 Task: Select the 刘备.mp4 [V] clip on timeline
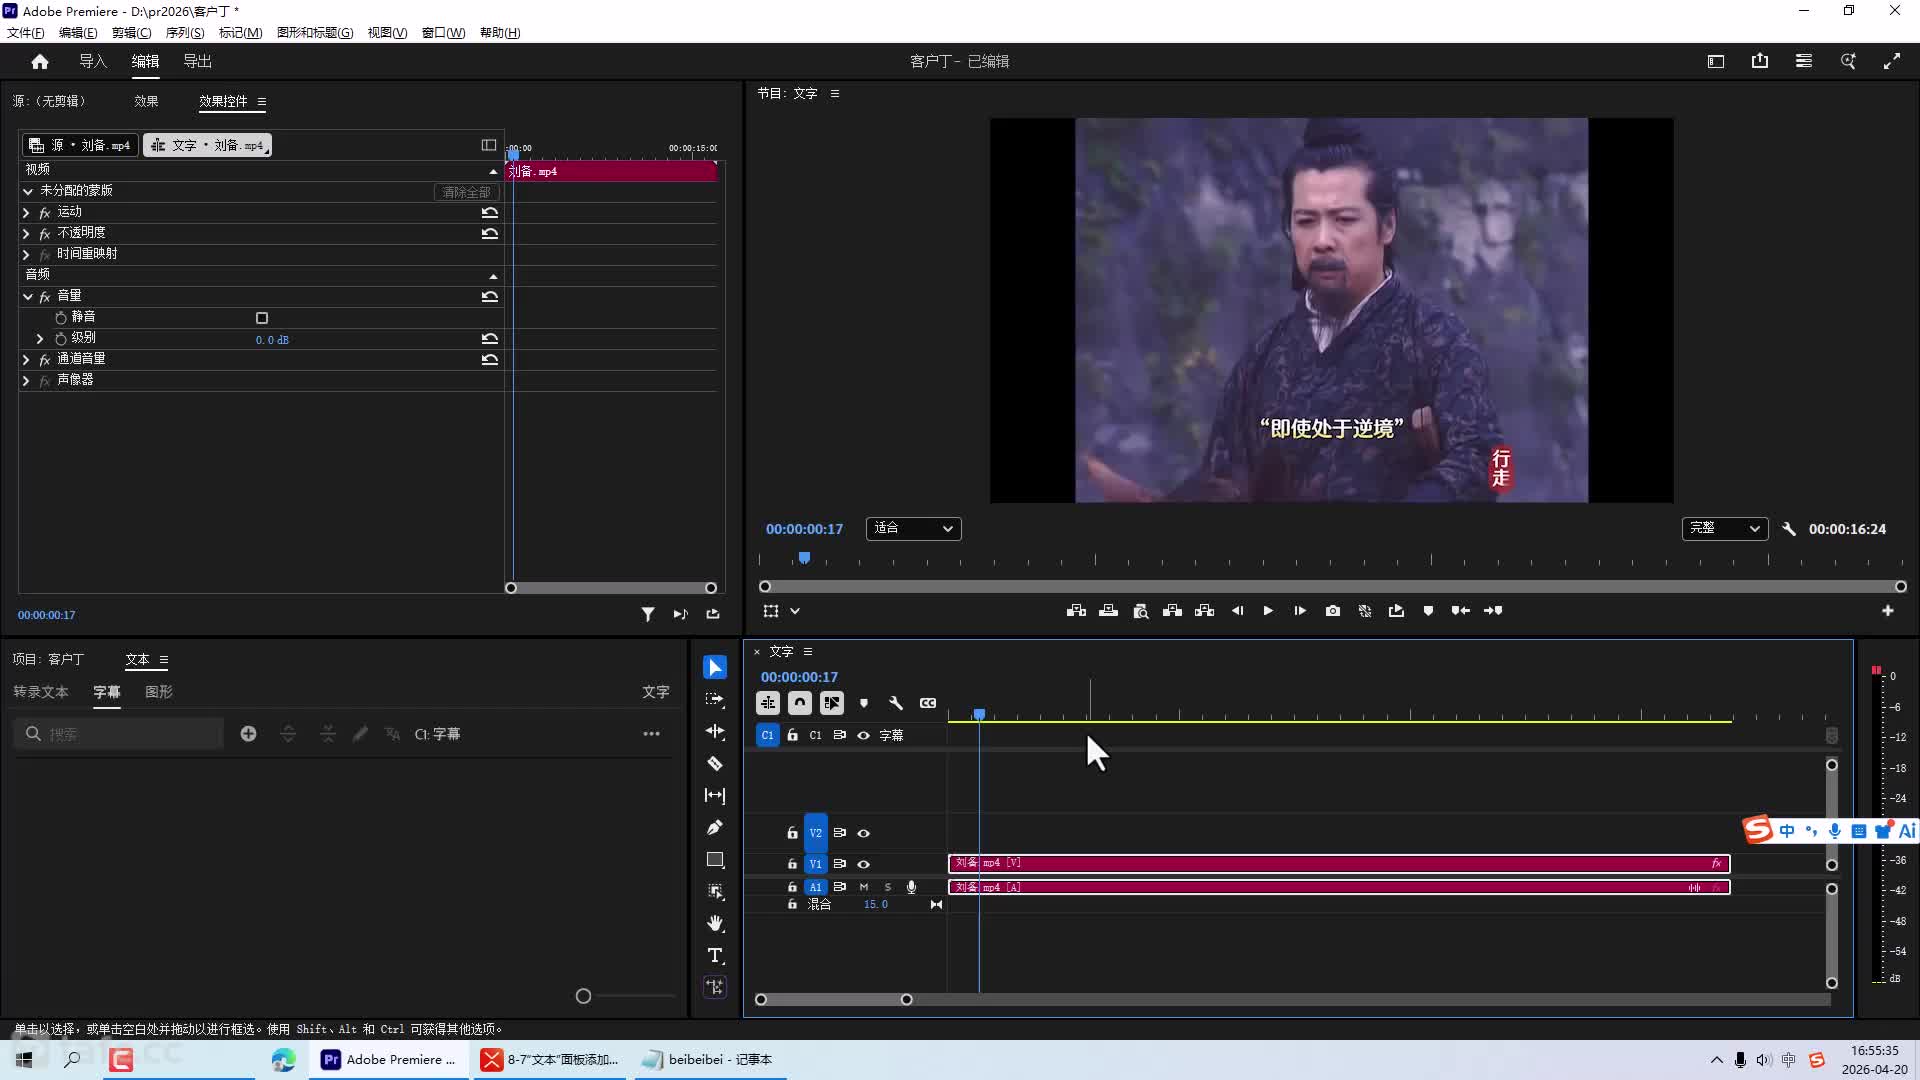(1339, 863)
